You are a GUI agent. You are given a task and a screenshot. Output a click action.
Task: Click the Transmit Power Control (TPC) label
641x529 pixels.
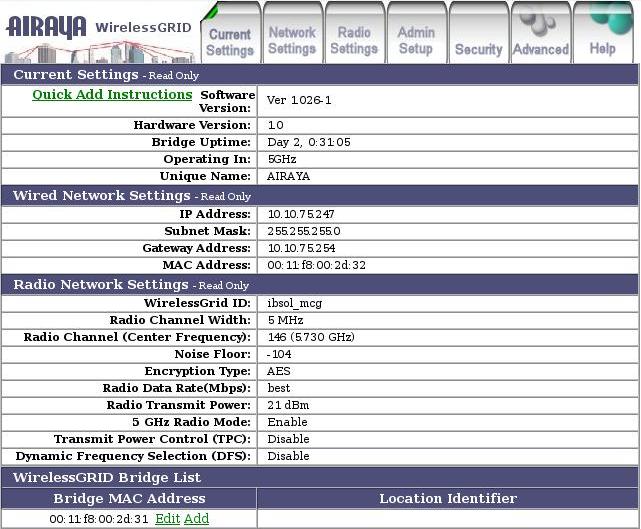(x=152, y=439)
